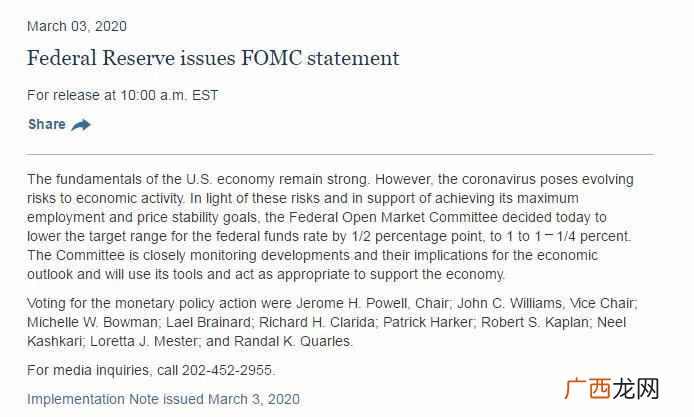
Task: Click the phrase 1/2 percentage point
Action: click(x=416, y=236)
